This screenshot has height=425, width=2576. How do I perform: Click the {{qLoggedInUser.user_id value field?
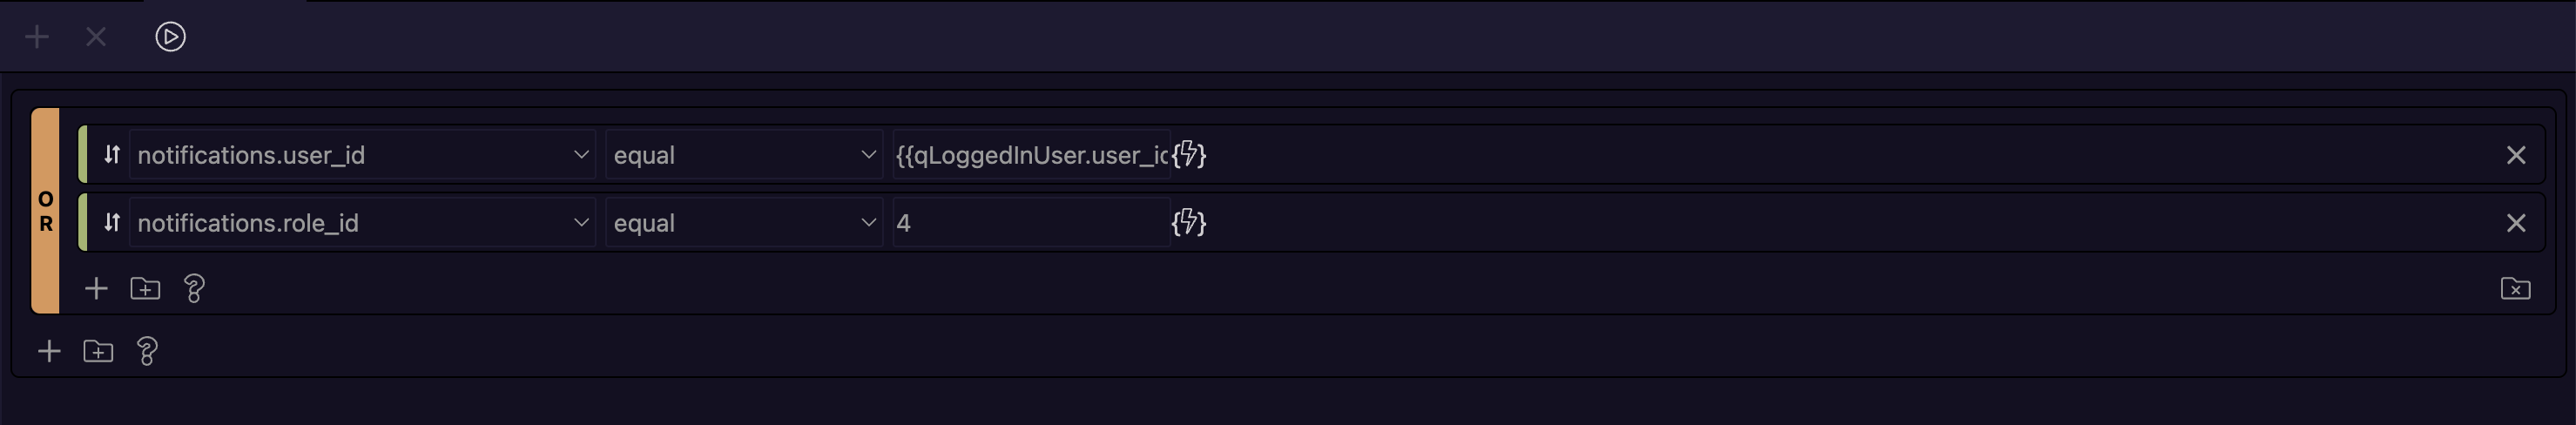coord(1031,155)
